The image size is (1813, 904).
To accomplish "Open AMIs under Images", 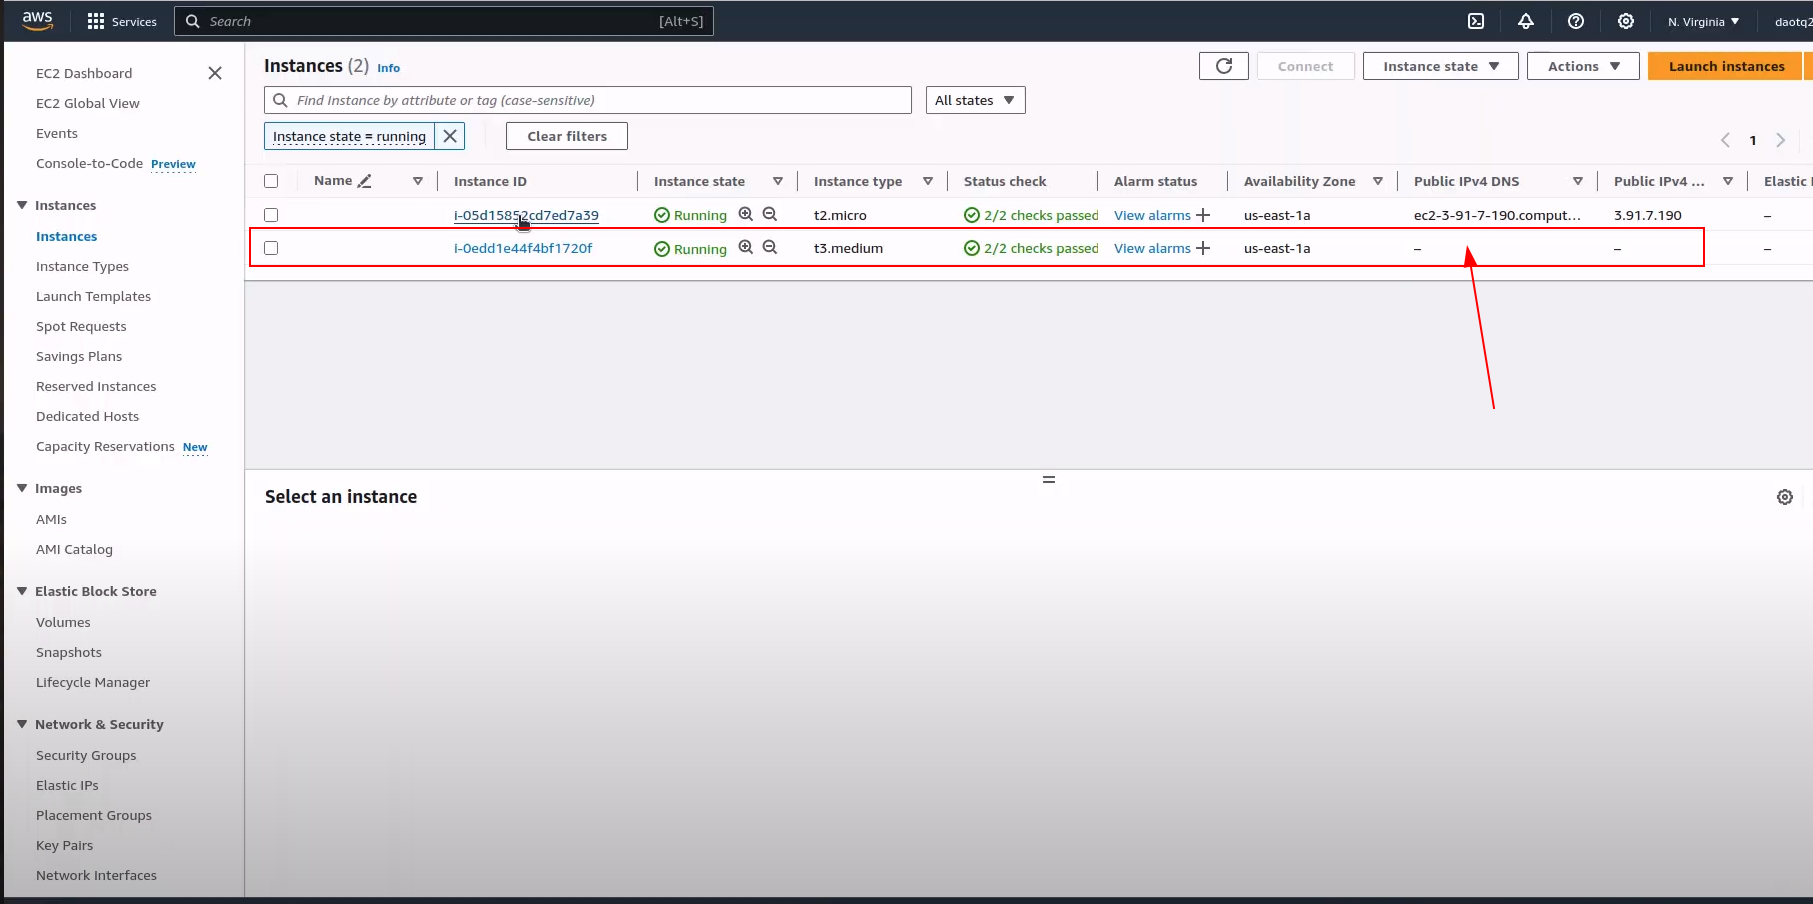I will (51, 519).
